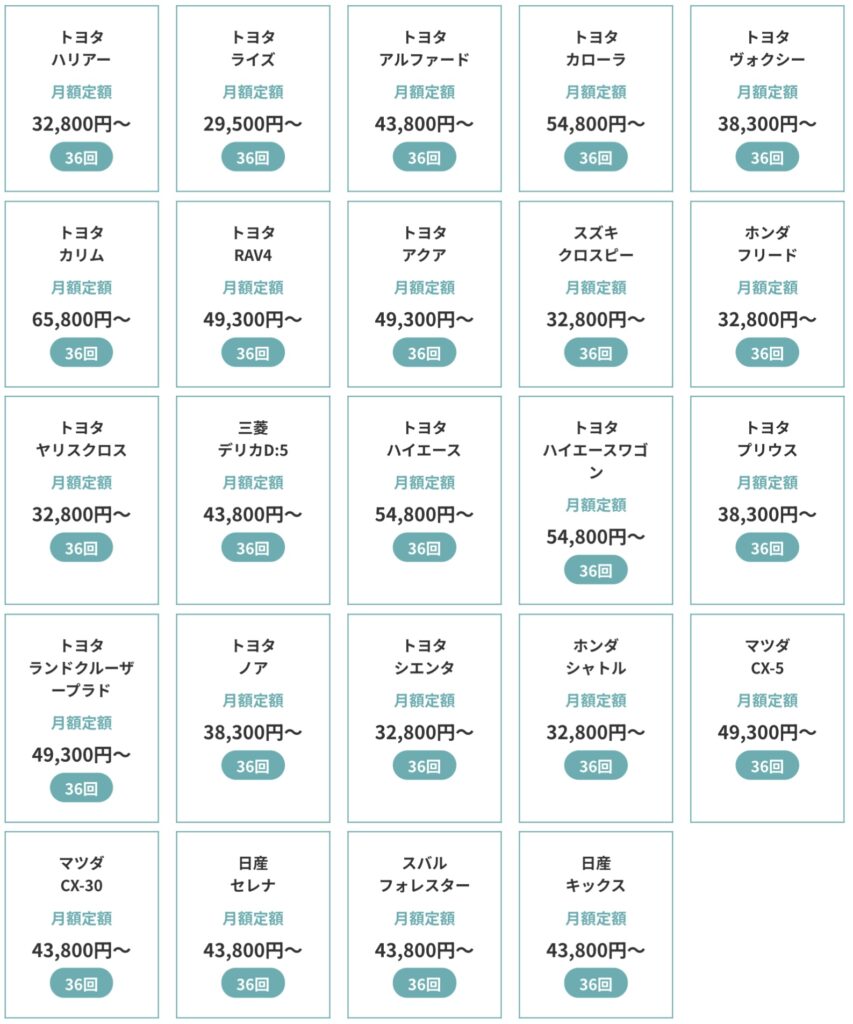Image resolution: width=853 pixels, height=1024 pixels.
Task: Select the トヨタ ランドクルーザープラド card
Action: pyautogui.click(x=82, y=718)
